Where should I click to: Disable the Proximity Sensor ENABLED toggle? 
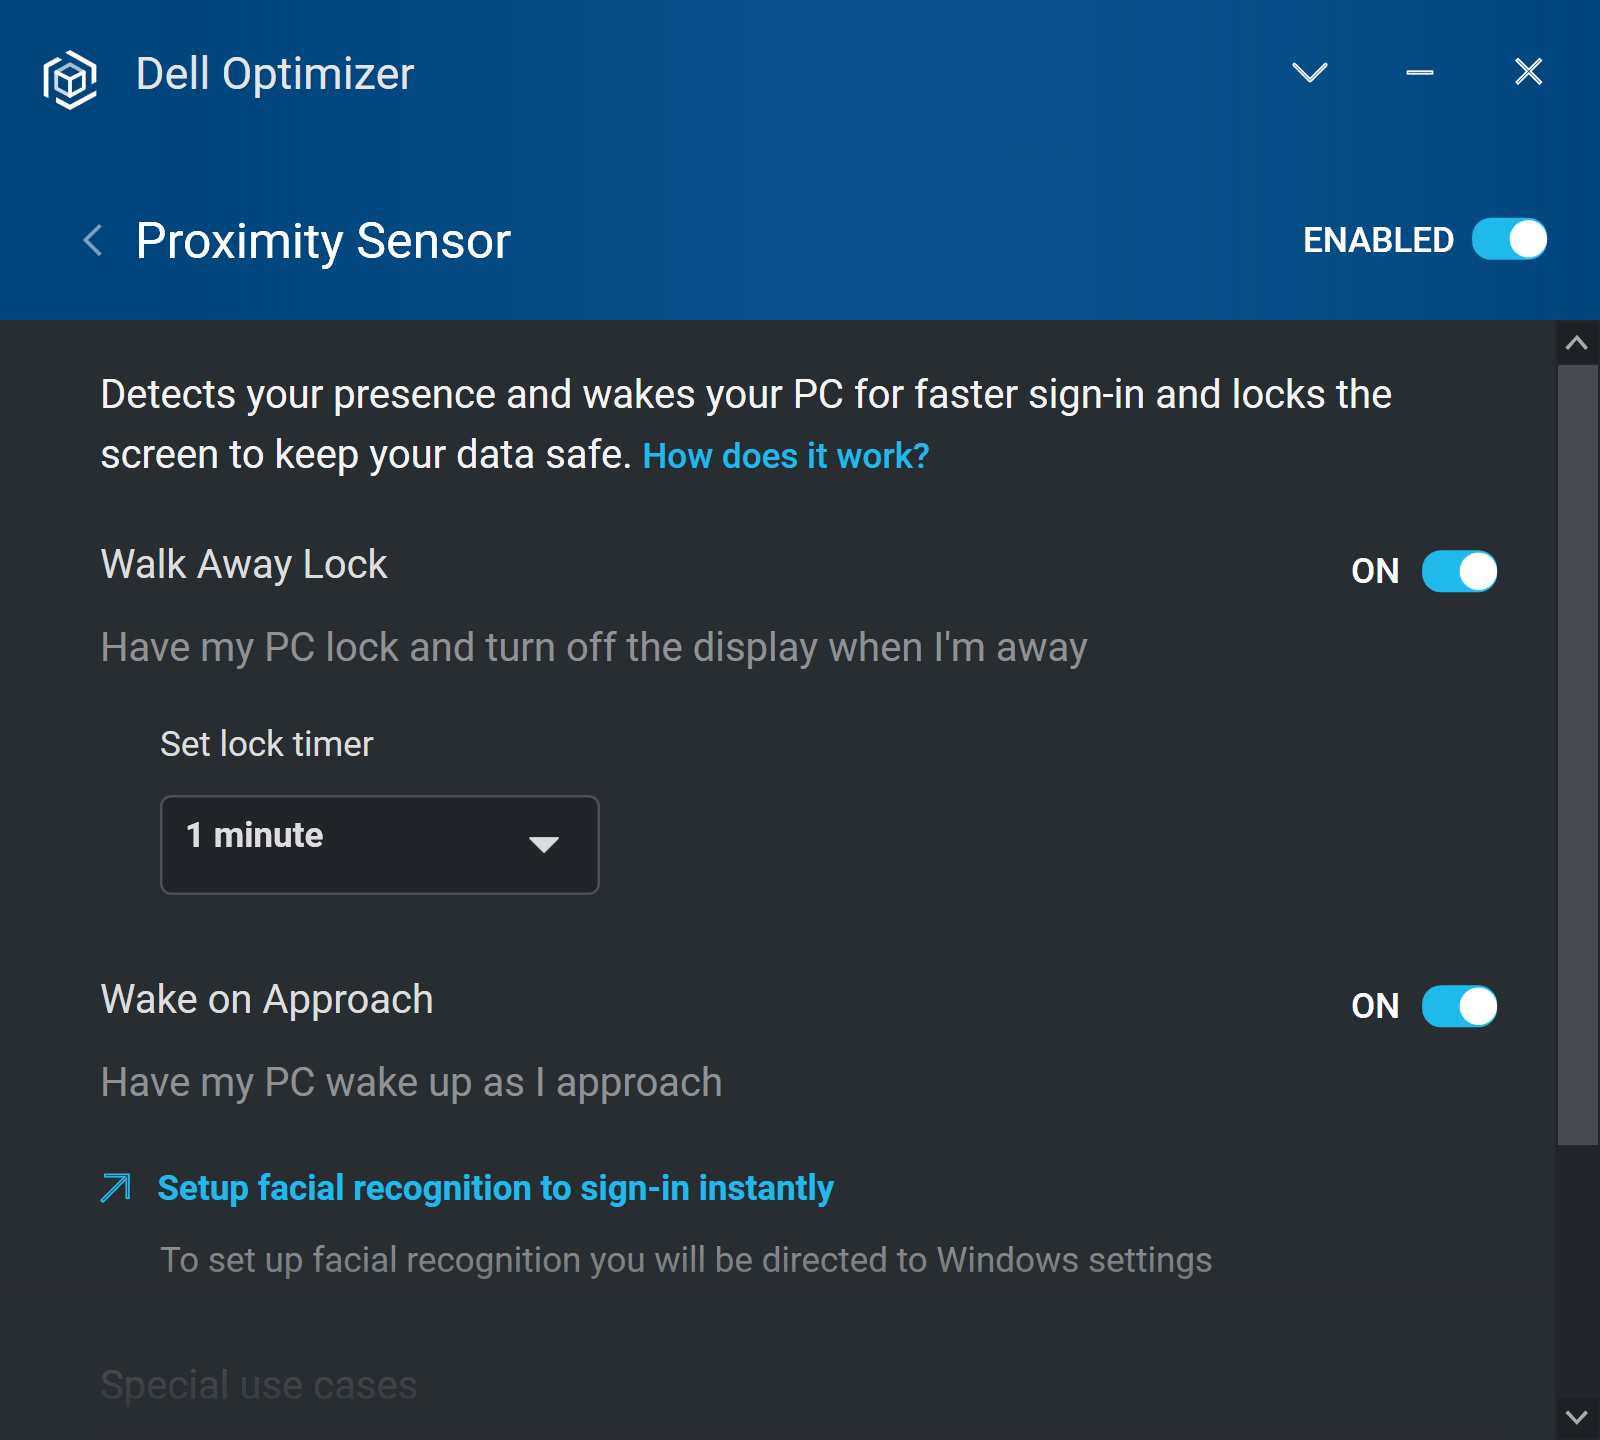pos(1509,240)
